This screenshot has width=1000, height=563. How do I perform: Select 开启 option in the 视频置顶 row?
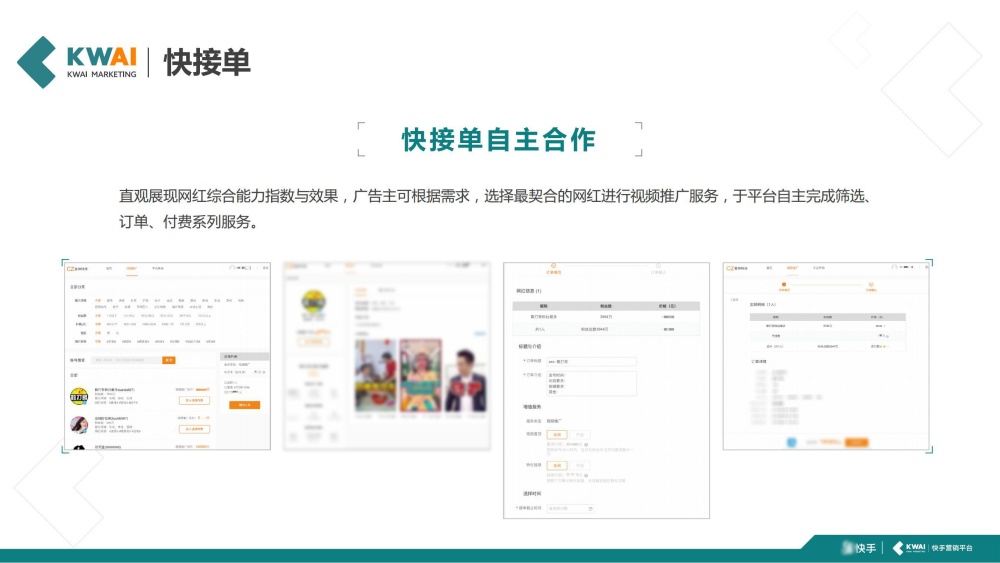pyautogui.click(x=580, y=435)
